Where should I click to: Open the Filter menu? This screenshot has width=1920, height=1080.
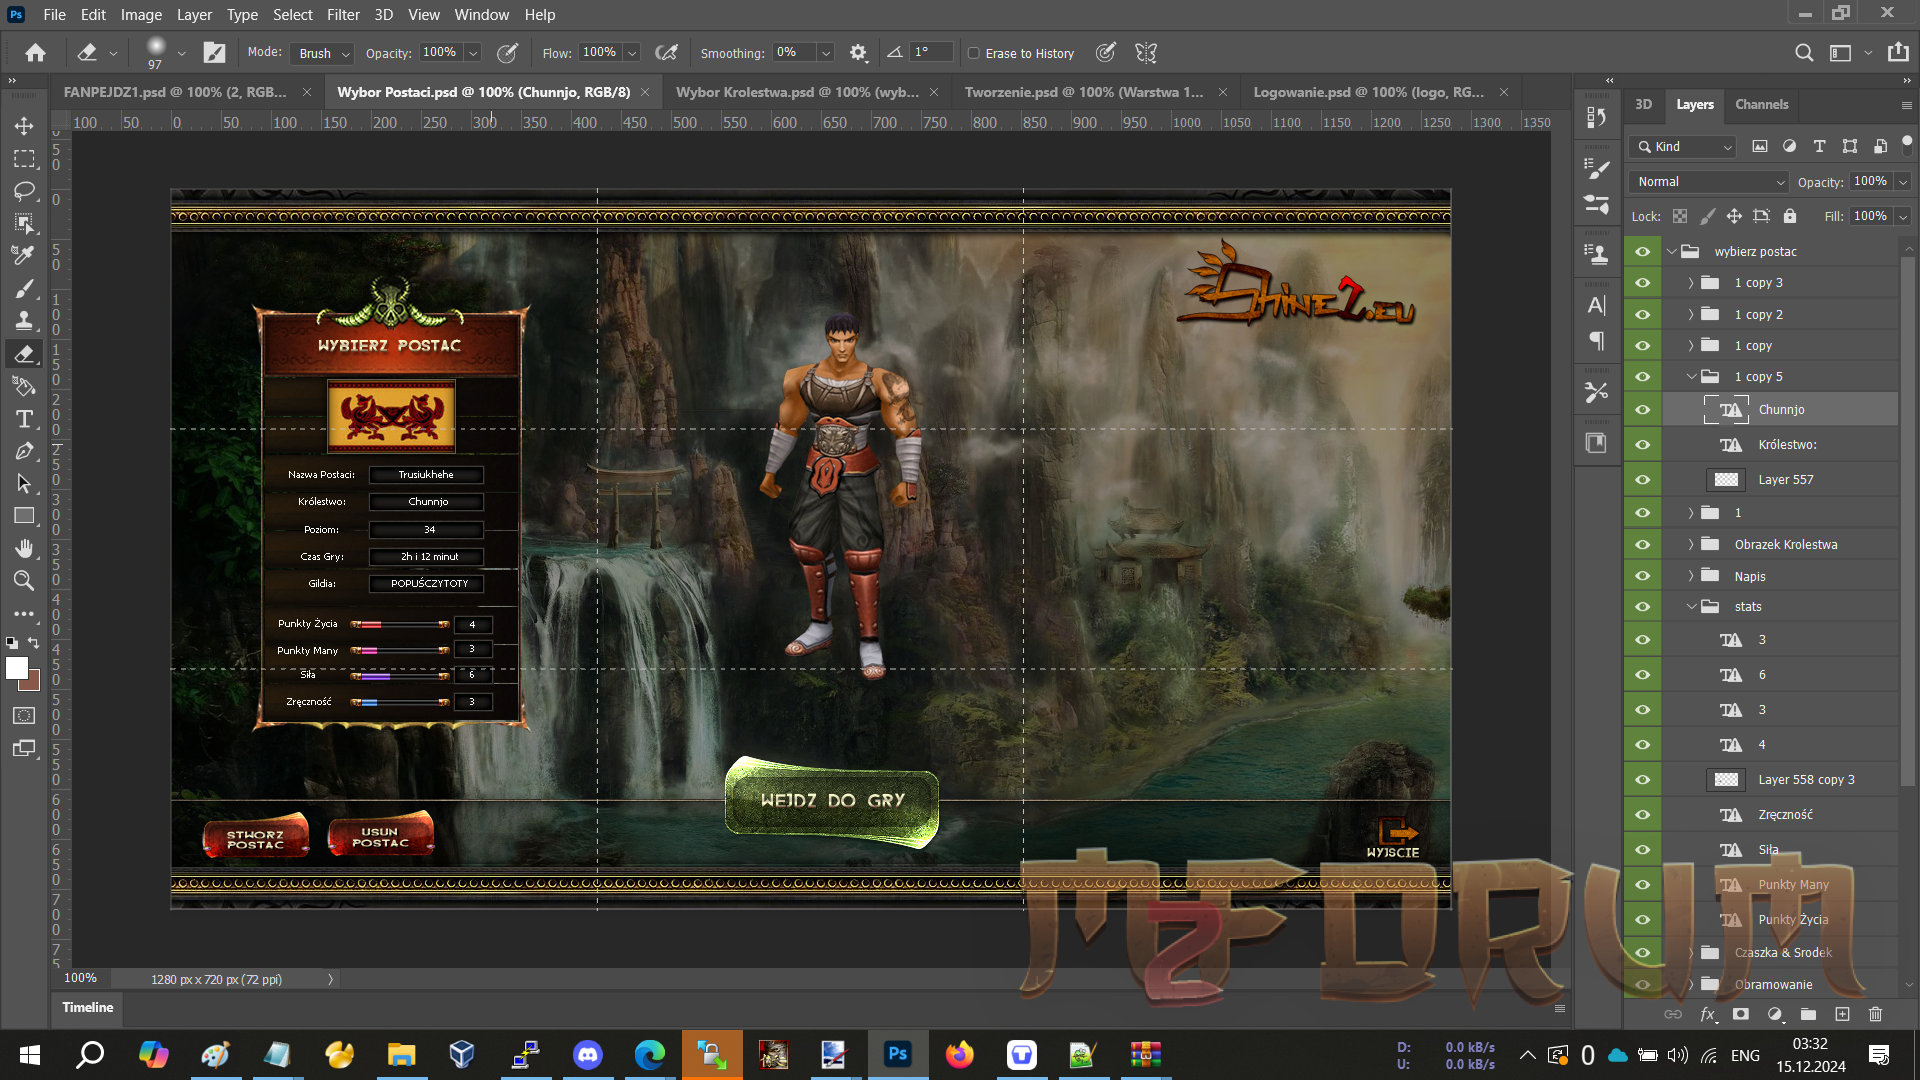pyautogui.click(x=343, y=15)
